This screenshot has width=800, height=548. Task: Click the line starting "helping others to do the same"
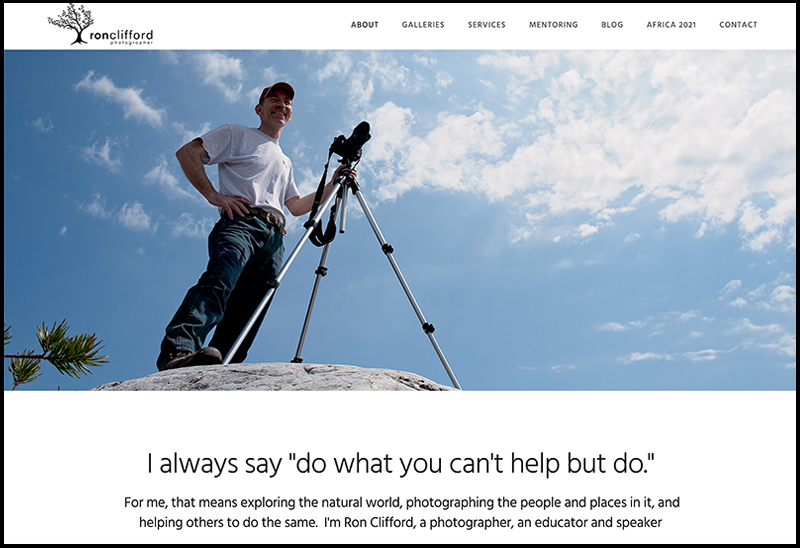tap(401, 522)
